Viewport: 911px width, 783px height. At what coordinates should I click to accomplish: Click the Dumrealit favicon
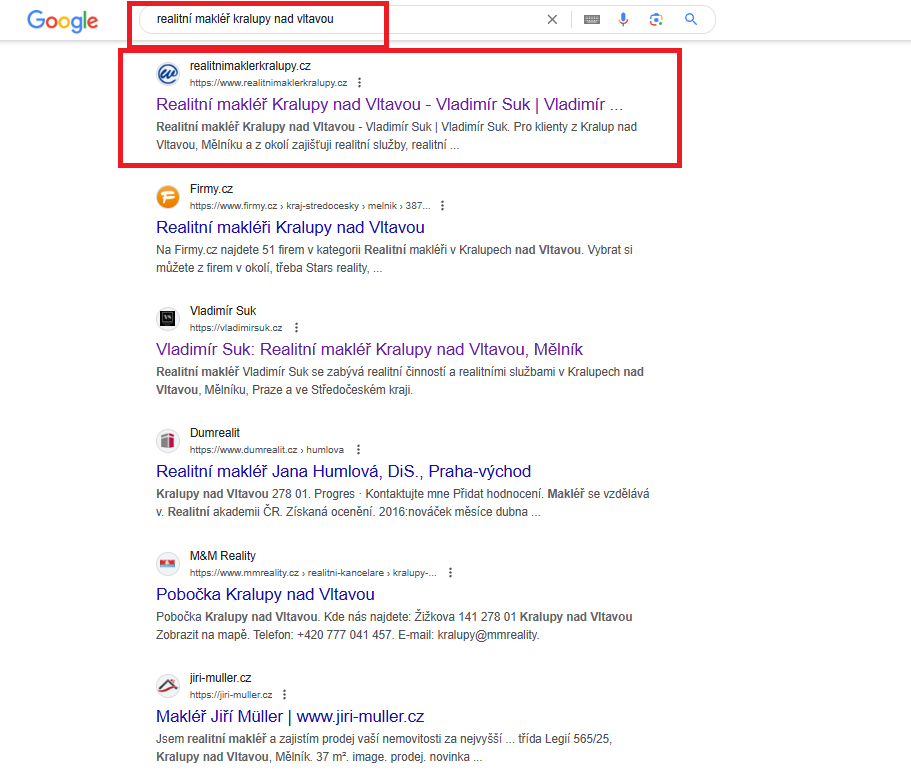(168, 441)
